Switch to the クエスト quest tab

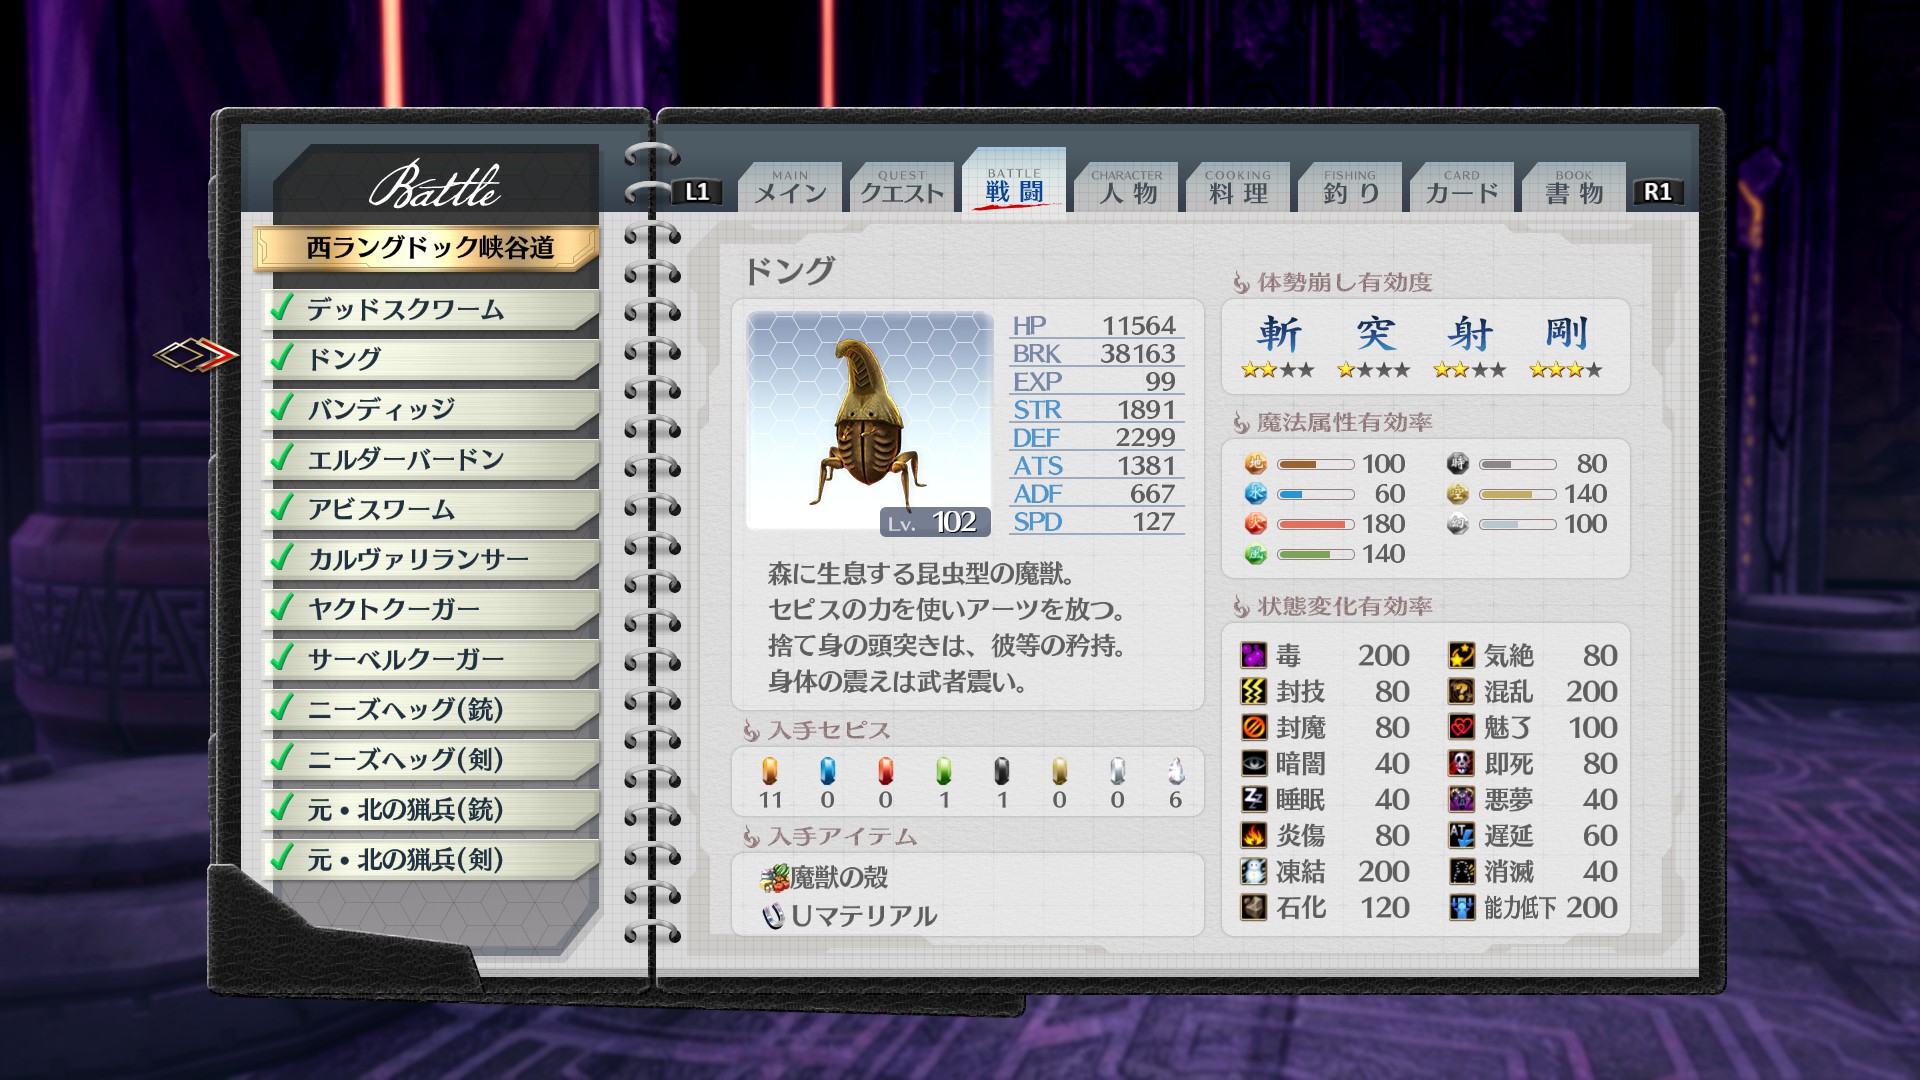[x=902, y=188]
